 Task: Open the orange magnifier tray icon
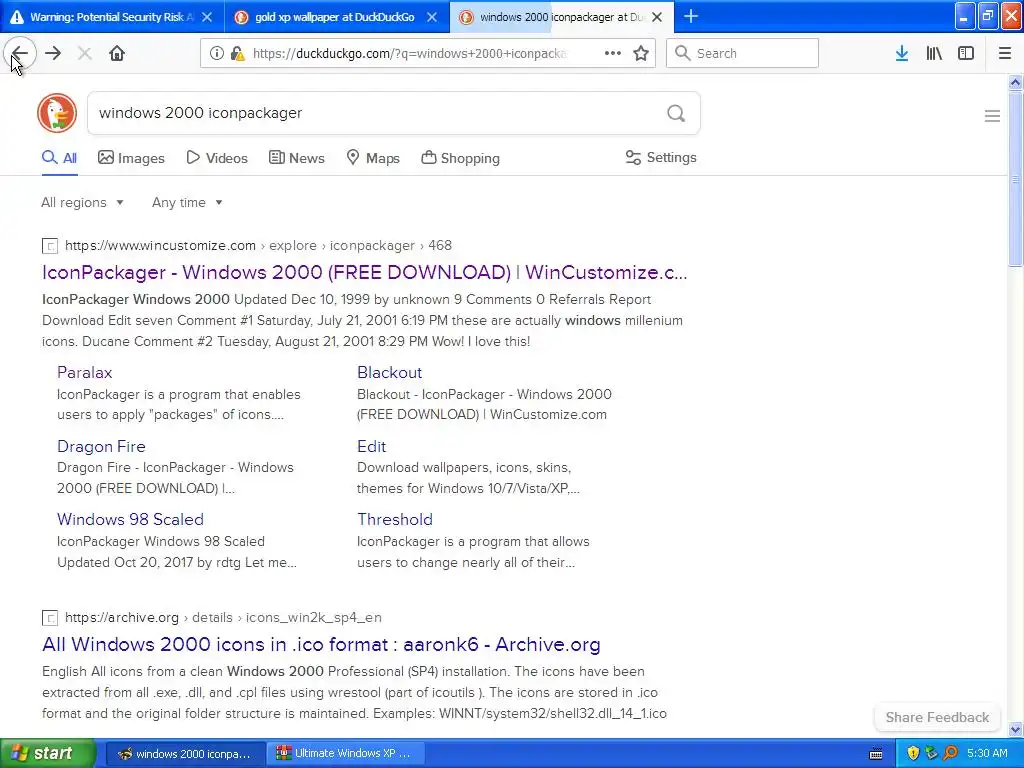(x=950, y=753)
